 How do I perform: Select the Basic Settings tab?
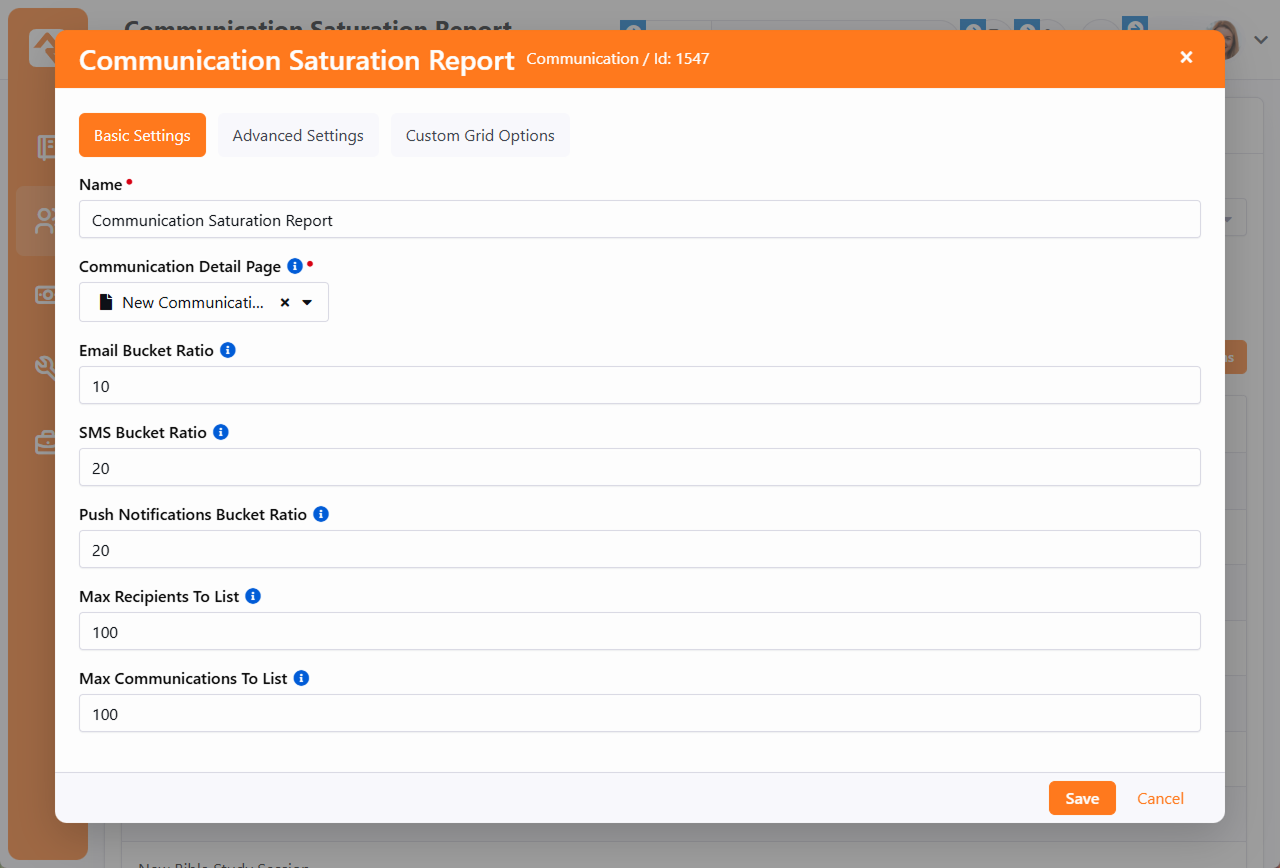pos(142,135)
